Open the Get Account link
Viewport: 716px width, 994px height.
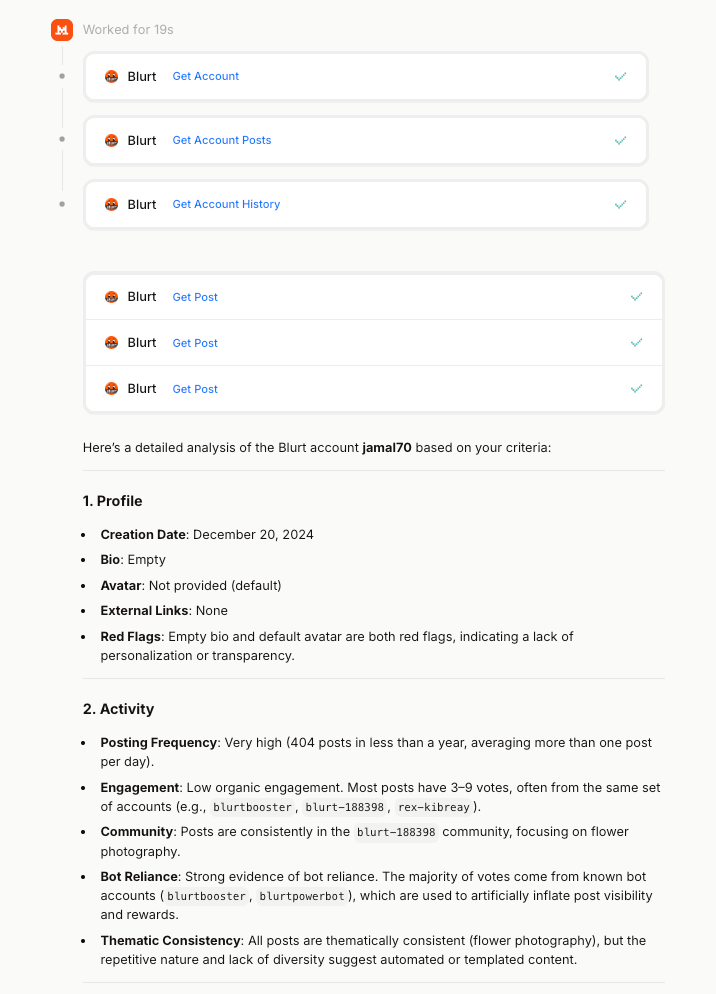tap(205, 76)
